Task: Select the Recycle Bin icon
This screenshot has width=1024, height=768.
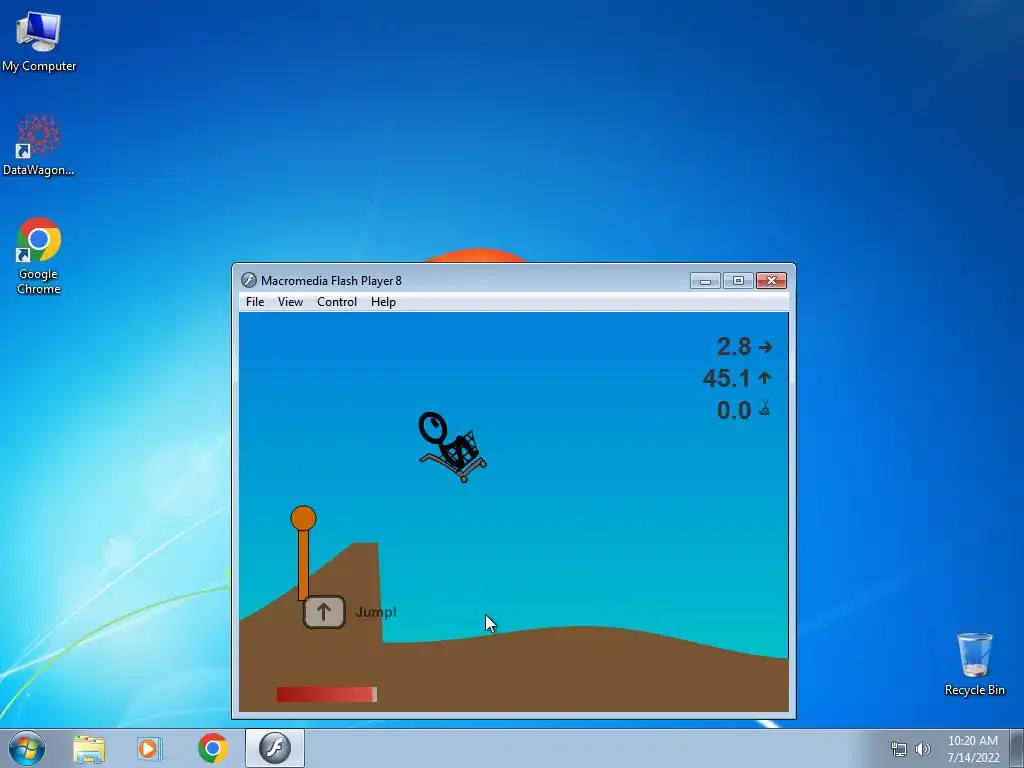Action: tap(974, 664)
